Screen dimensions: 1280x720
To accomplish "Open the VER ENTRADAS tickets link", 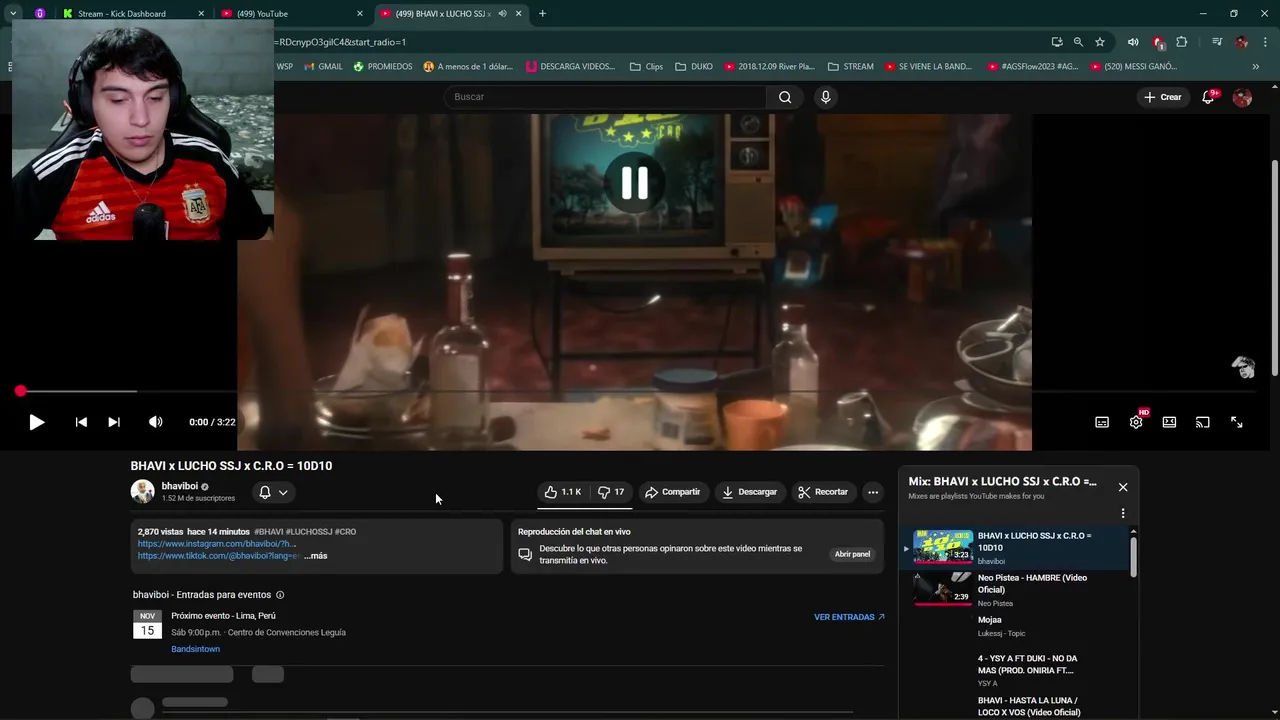I will 849,617.
